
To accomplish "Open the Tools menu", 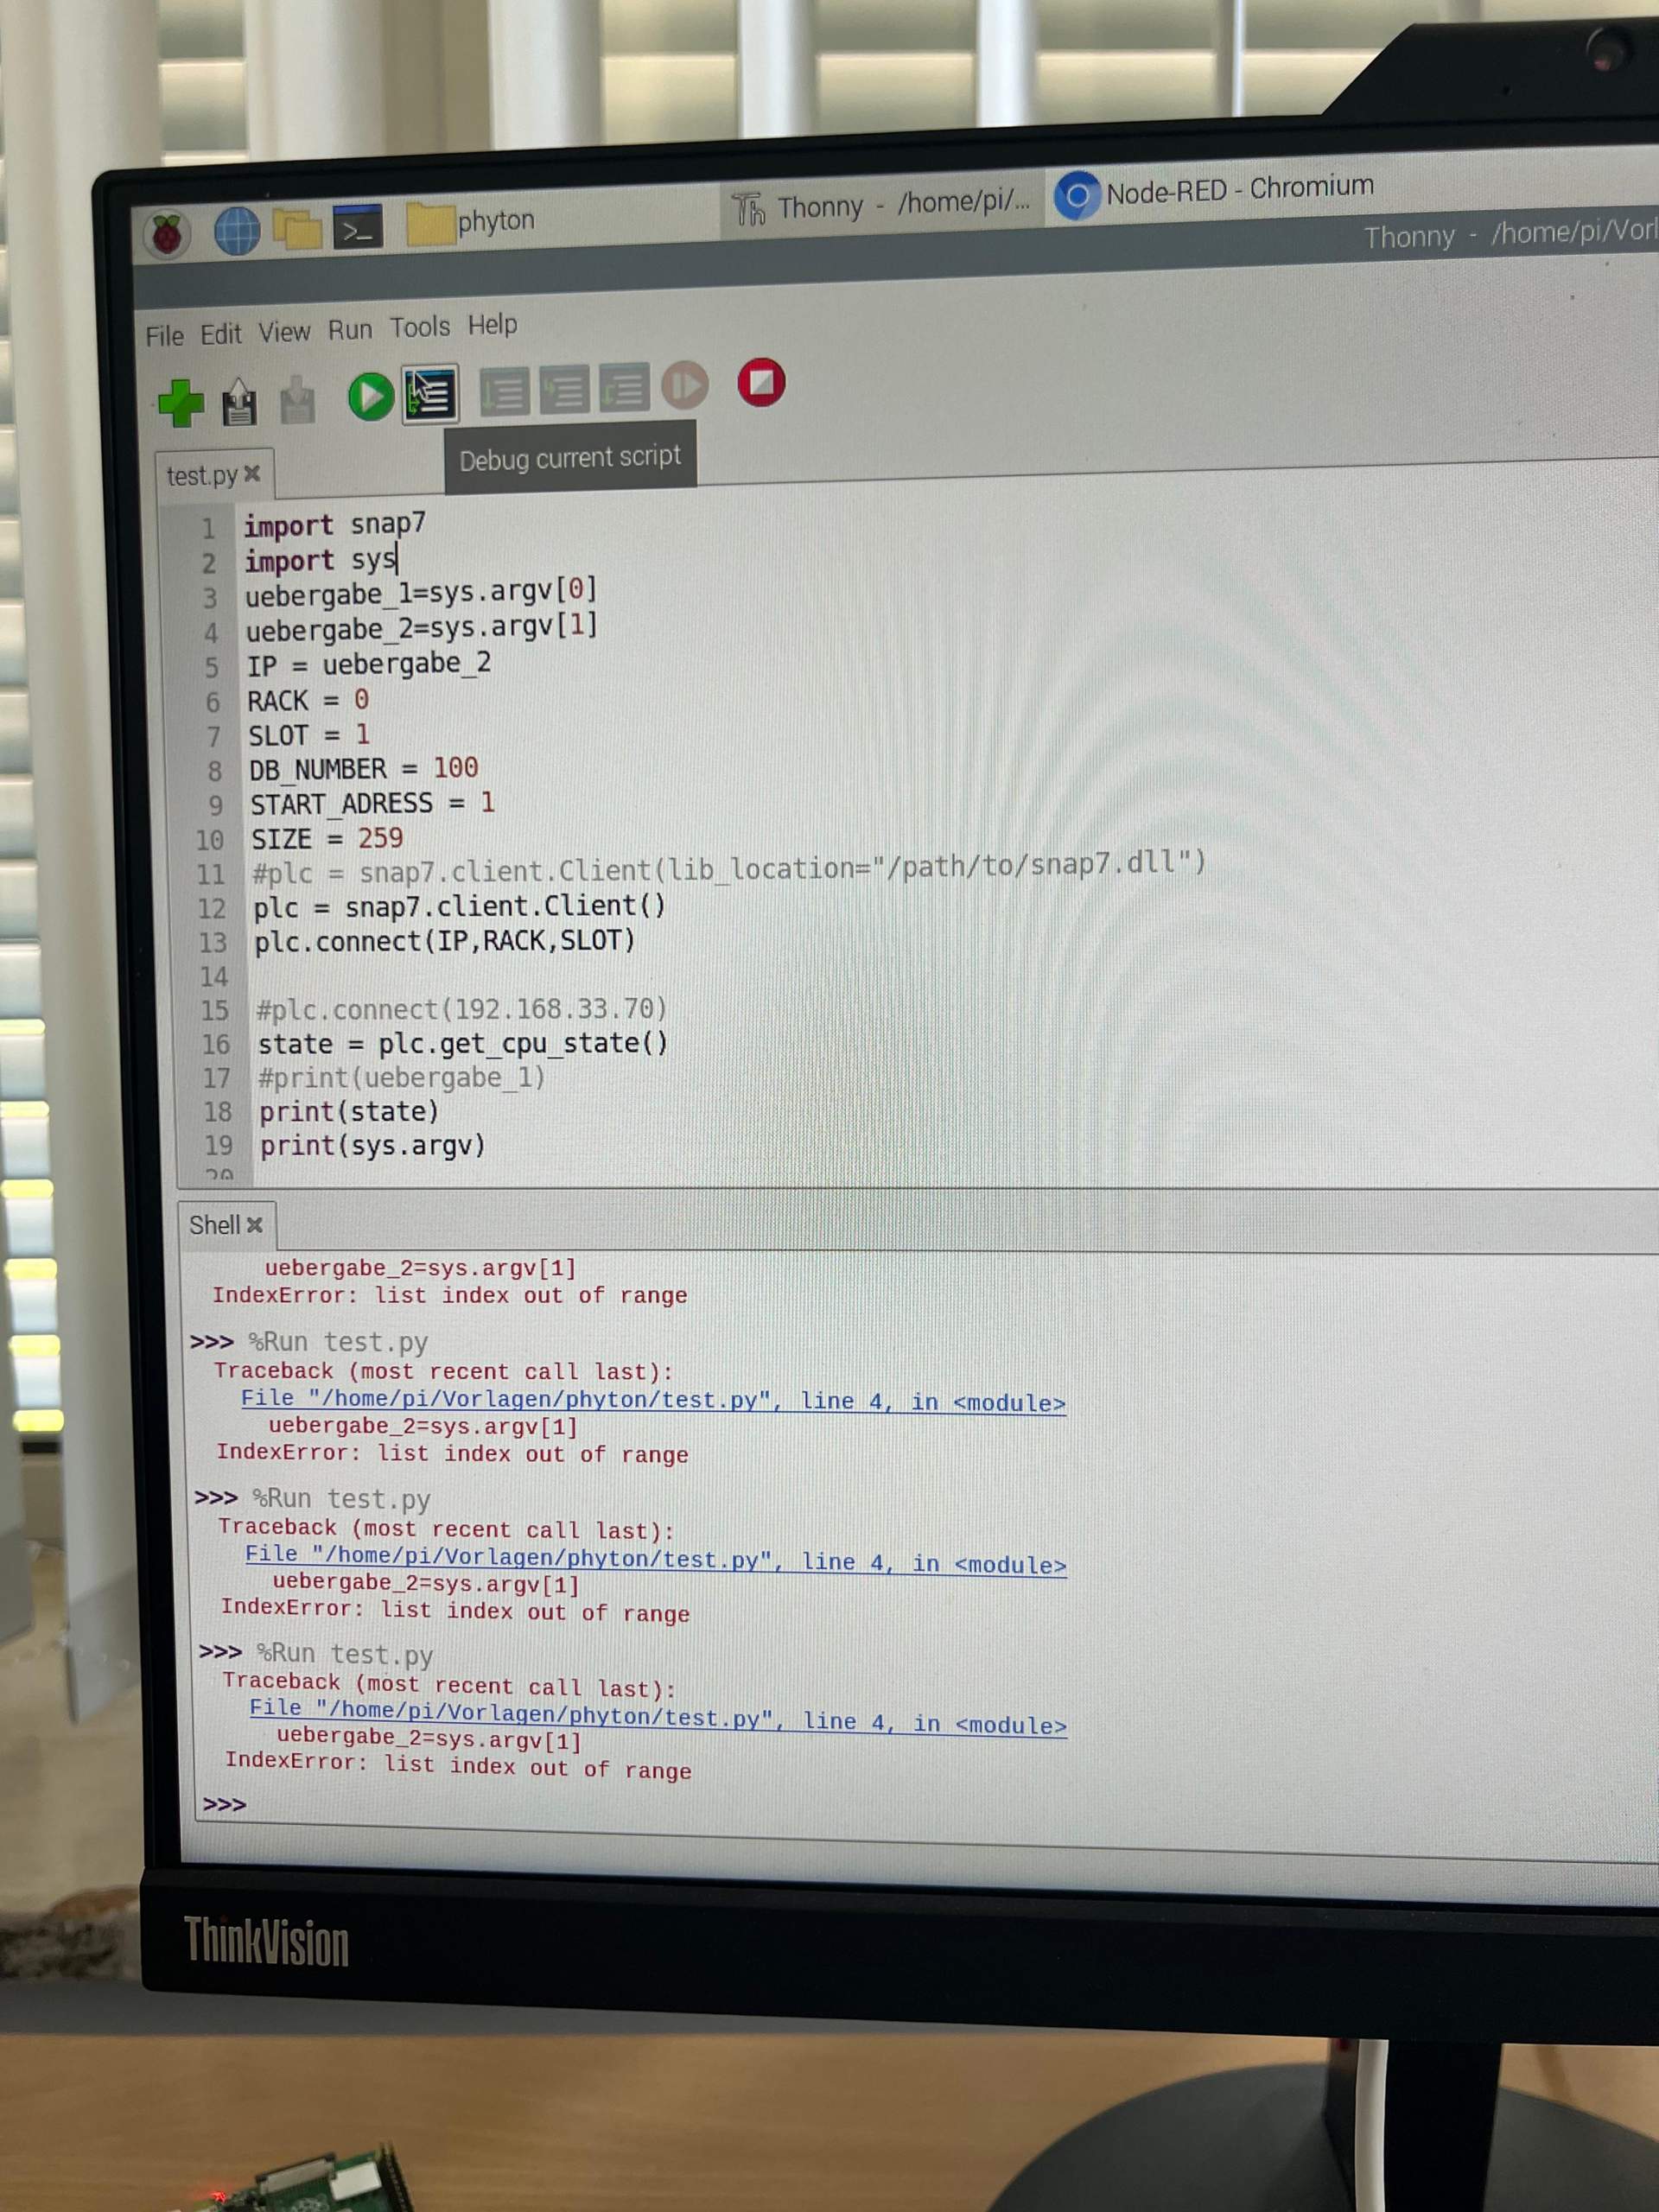I will (x=422, y=327).
